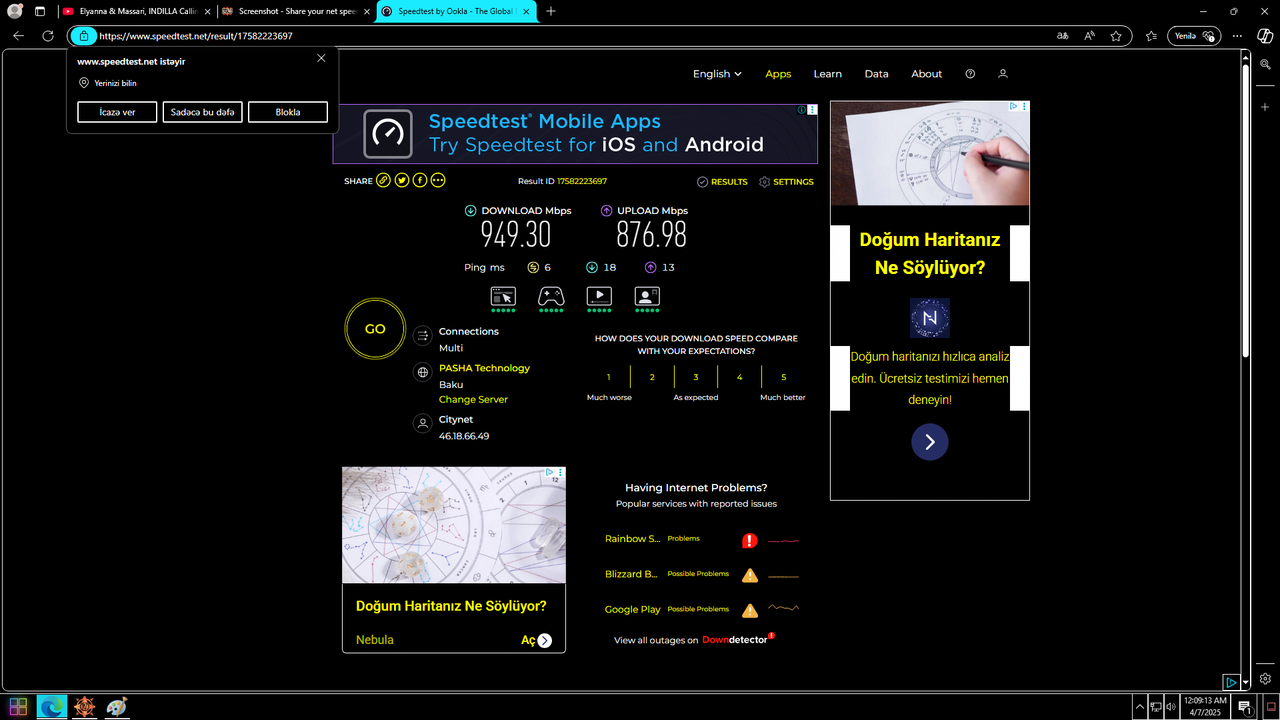Open the user account icon in header
Viewport: 1280px width, 720px height.
(x=1003, y=74)
